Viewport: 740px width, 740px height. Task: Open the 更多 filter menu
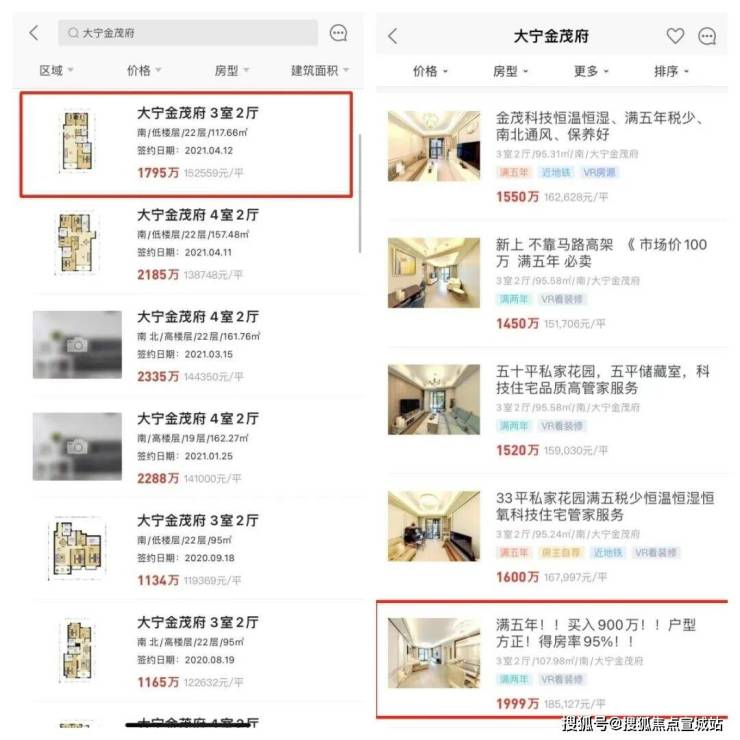[591, 71]
